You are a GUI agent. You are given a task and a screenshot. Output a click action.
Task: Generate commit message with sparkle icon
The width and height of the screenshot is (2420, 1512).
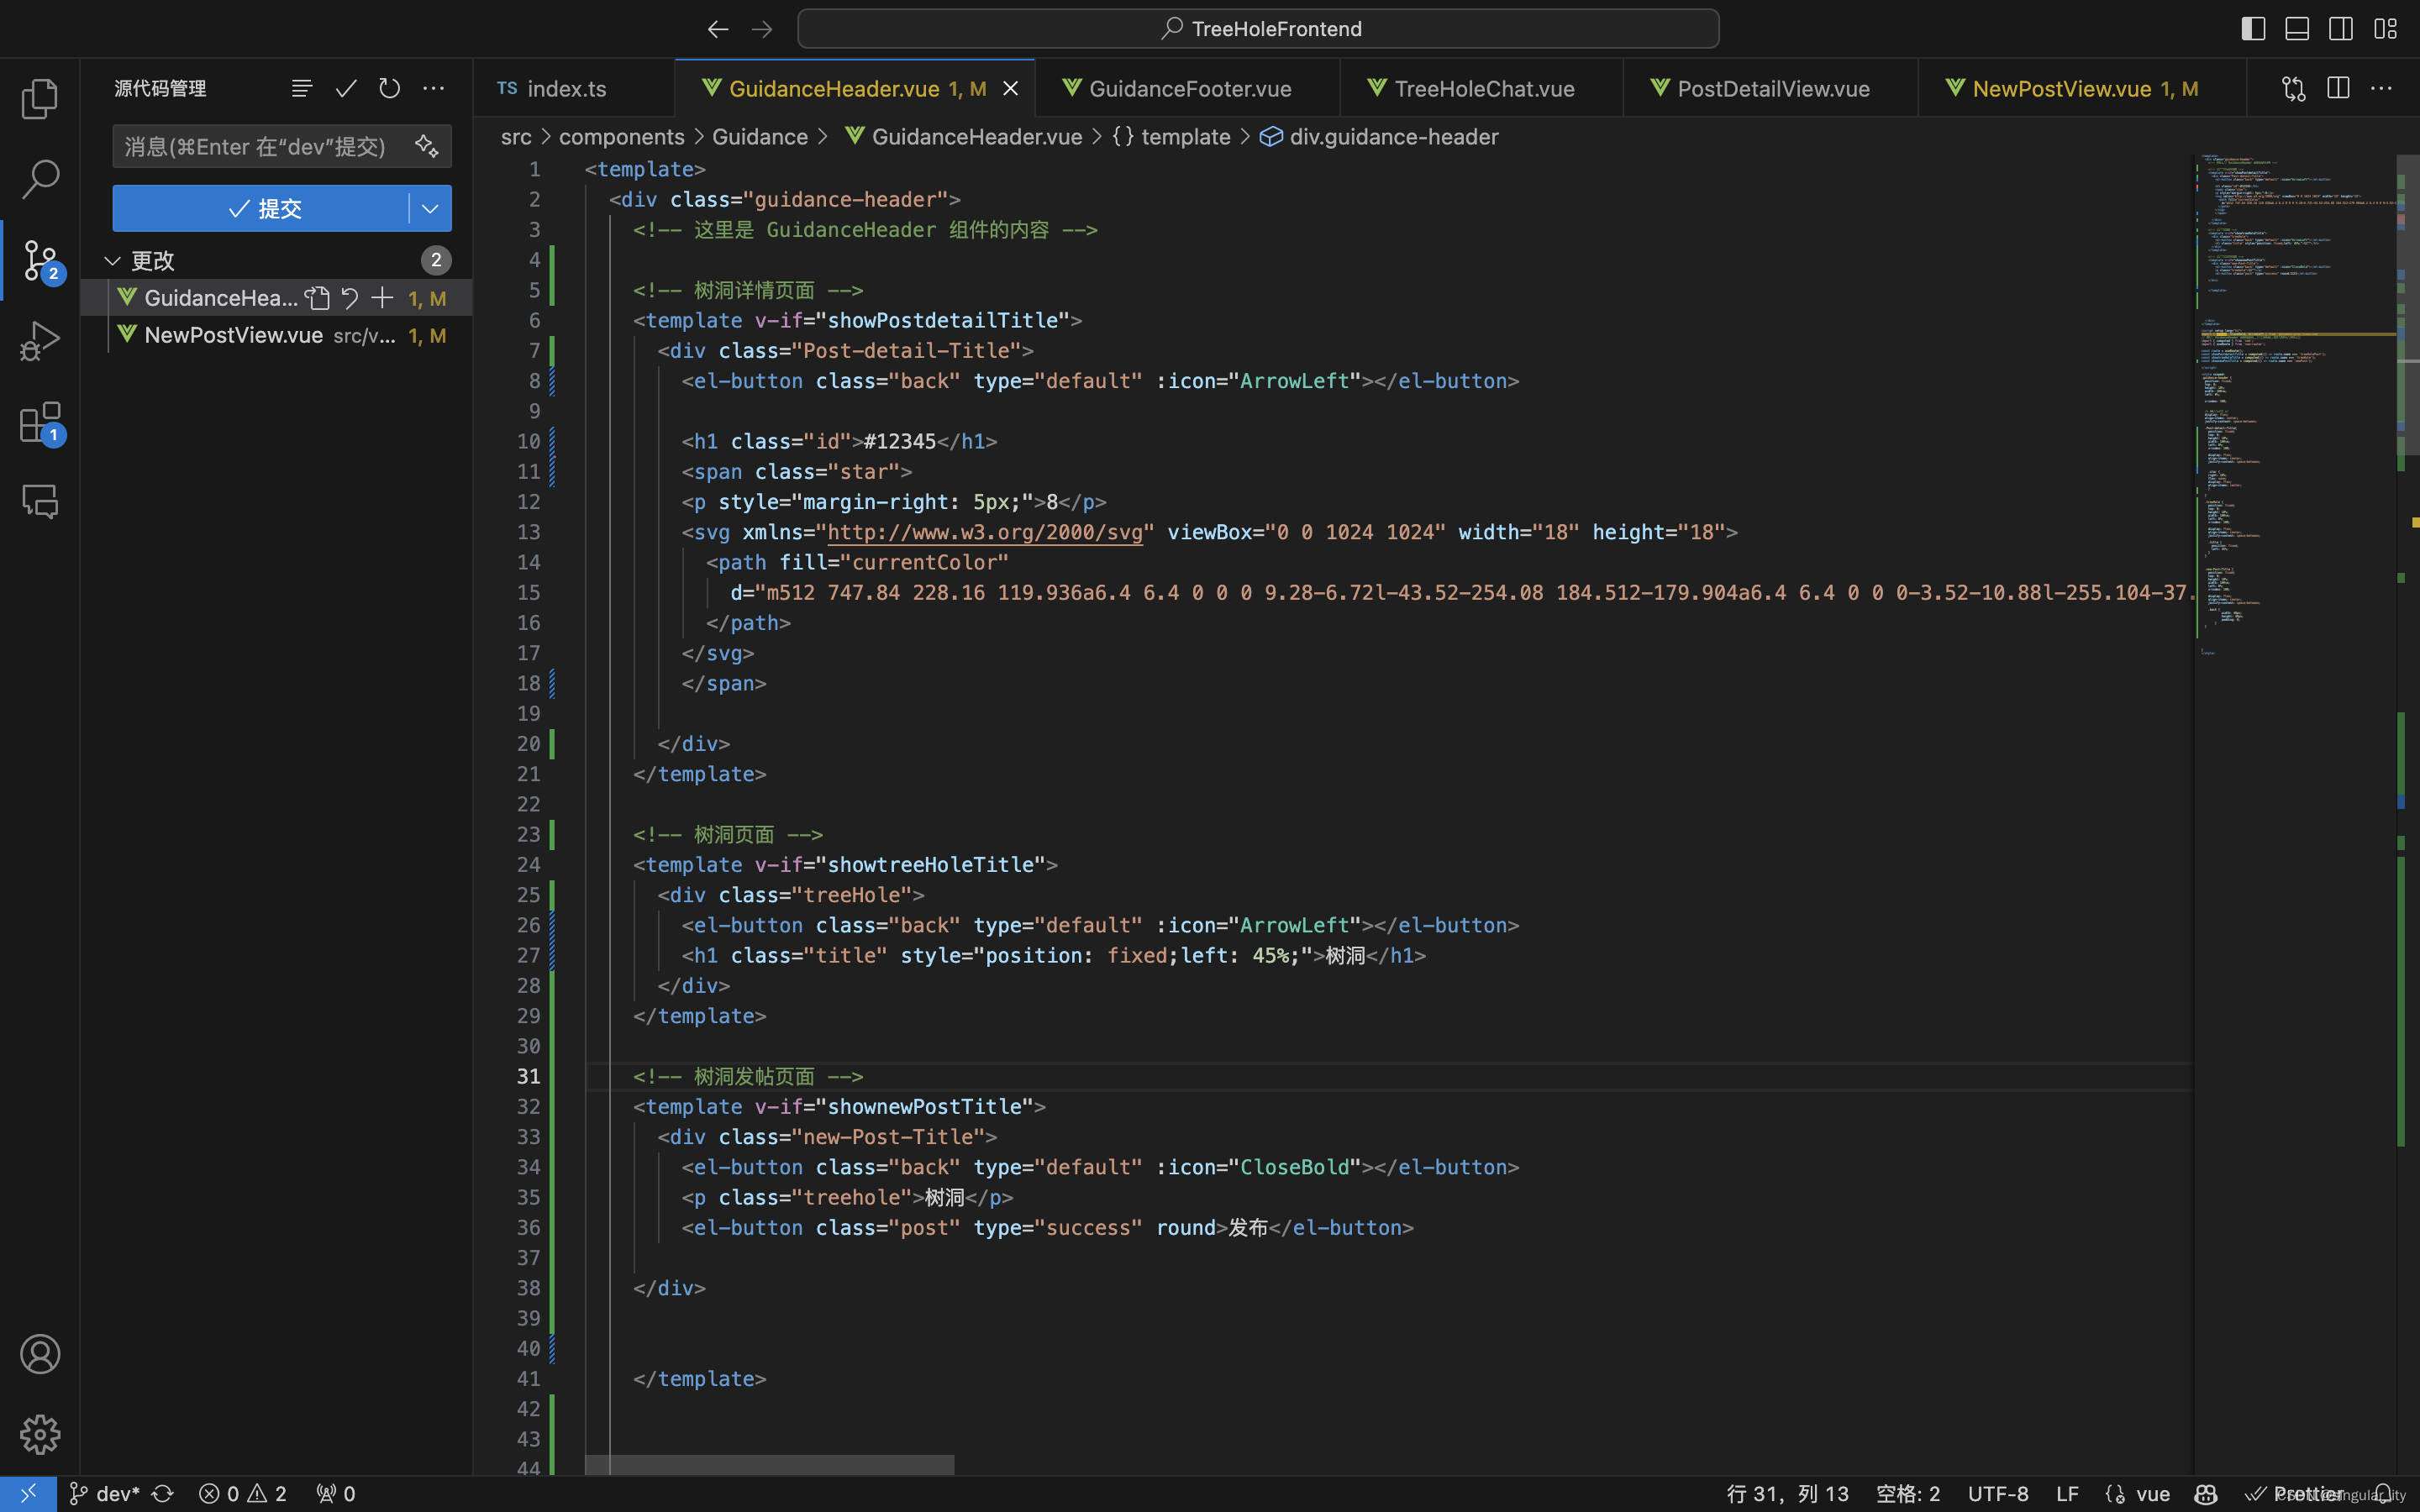[427, 146]
